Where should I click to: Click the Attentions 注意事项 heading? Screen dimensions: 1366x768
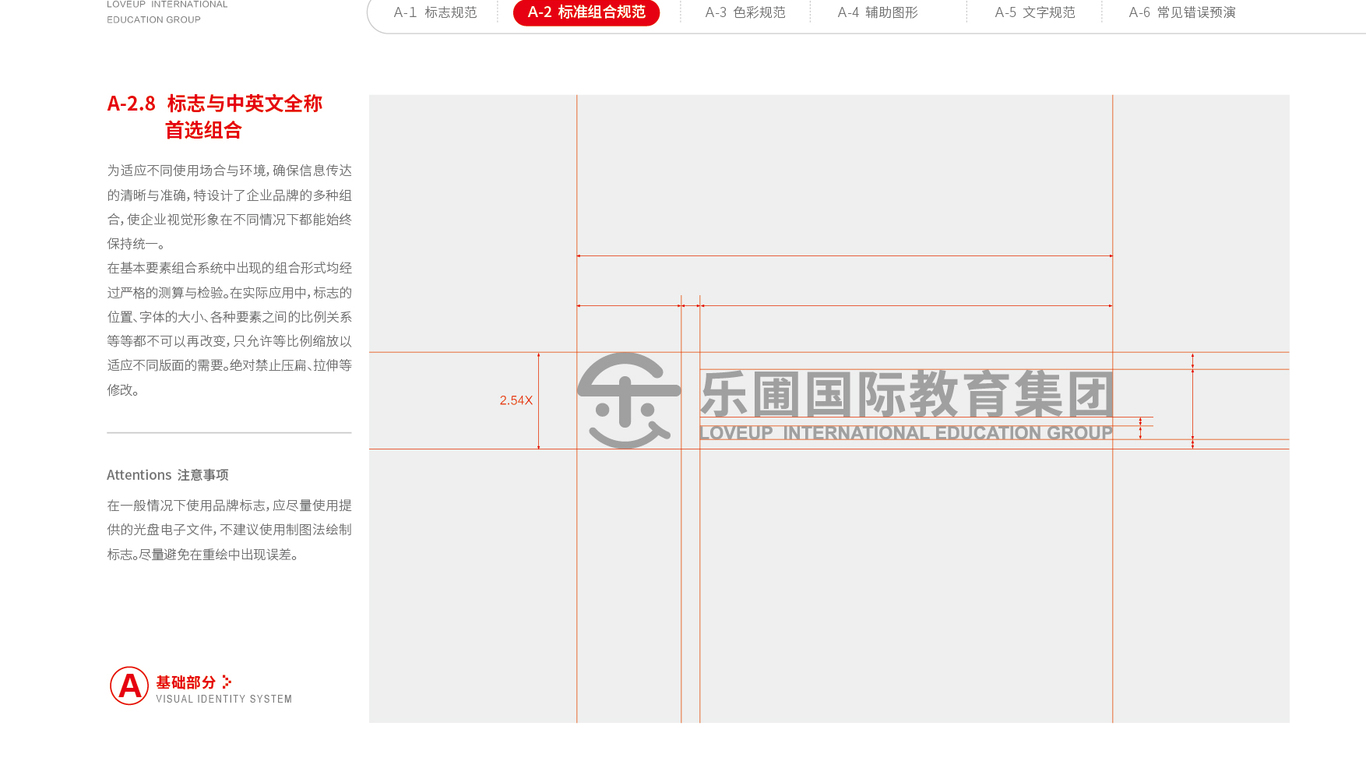(x=168, y=475)
